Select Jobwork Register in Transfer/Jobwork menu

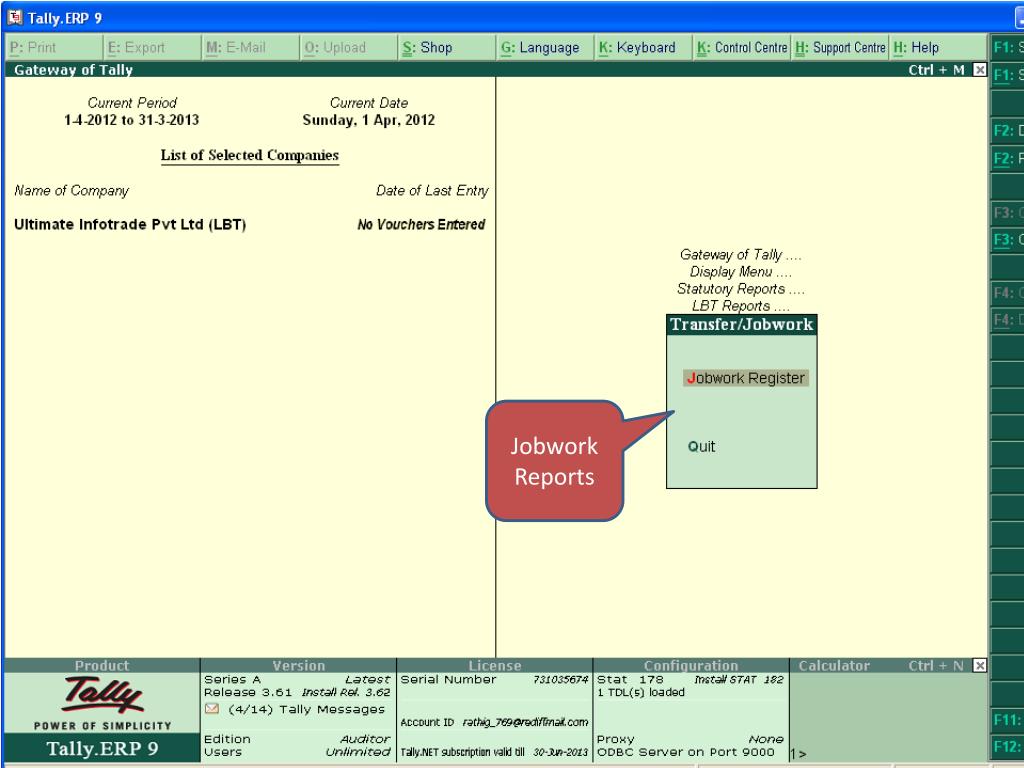click(746, 378)
